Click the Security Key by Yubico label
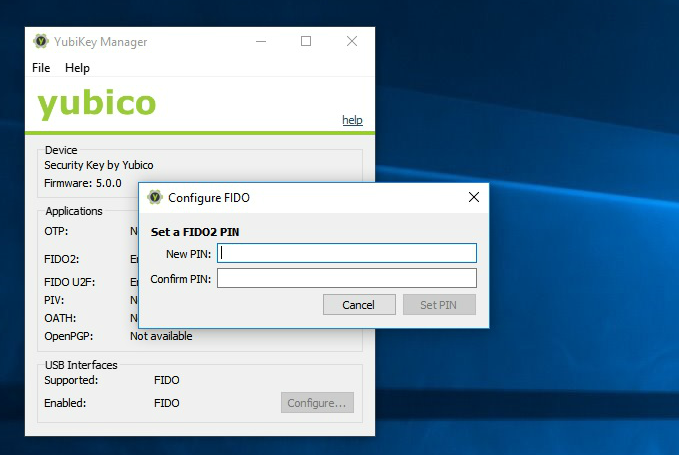 (99, 165)
